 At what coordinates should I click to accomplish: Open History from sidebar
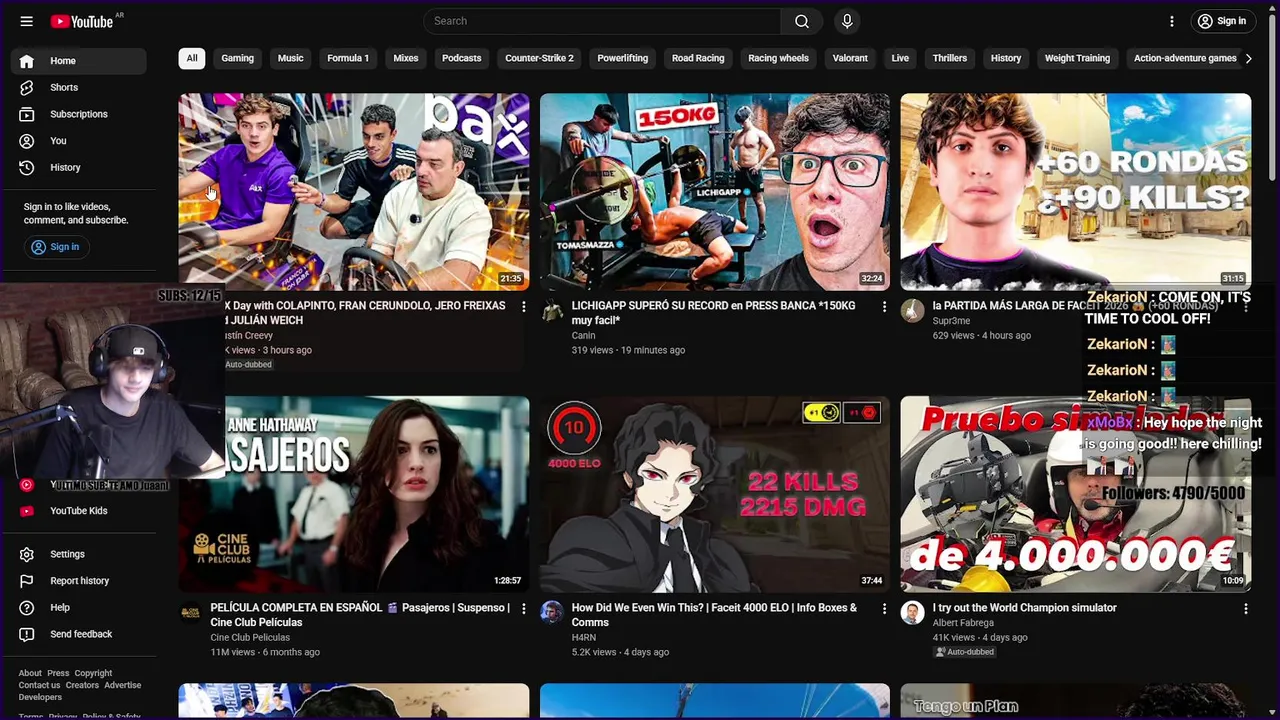click(x=79, y=168)
